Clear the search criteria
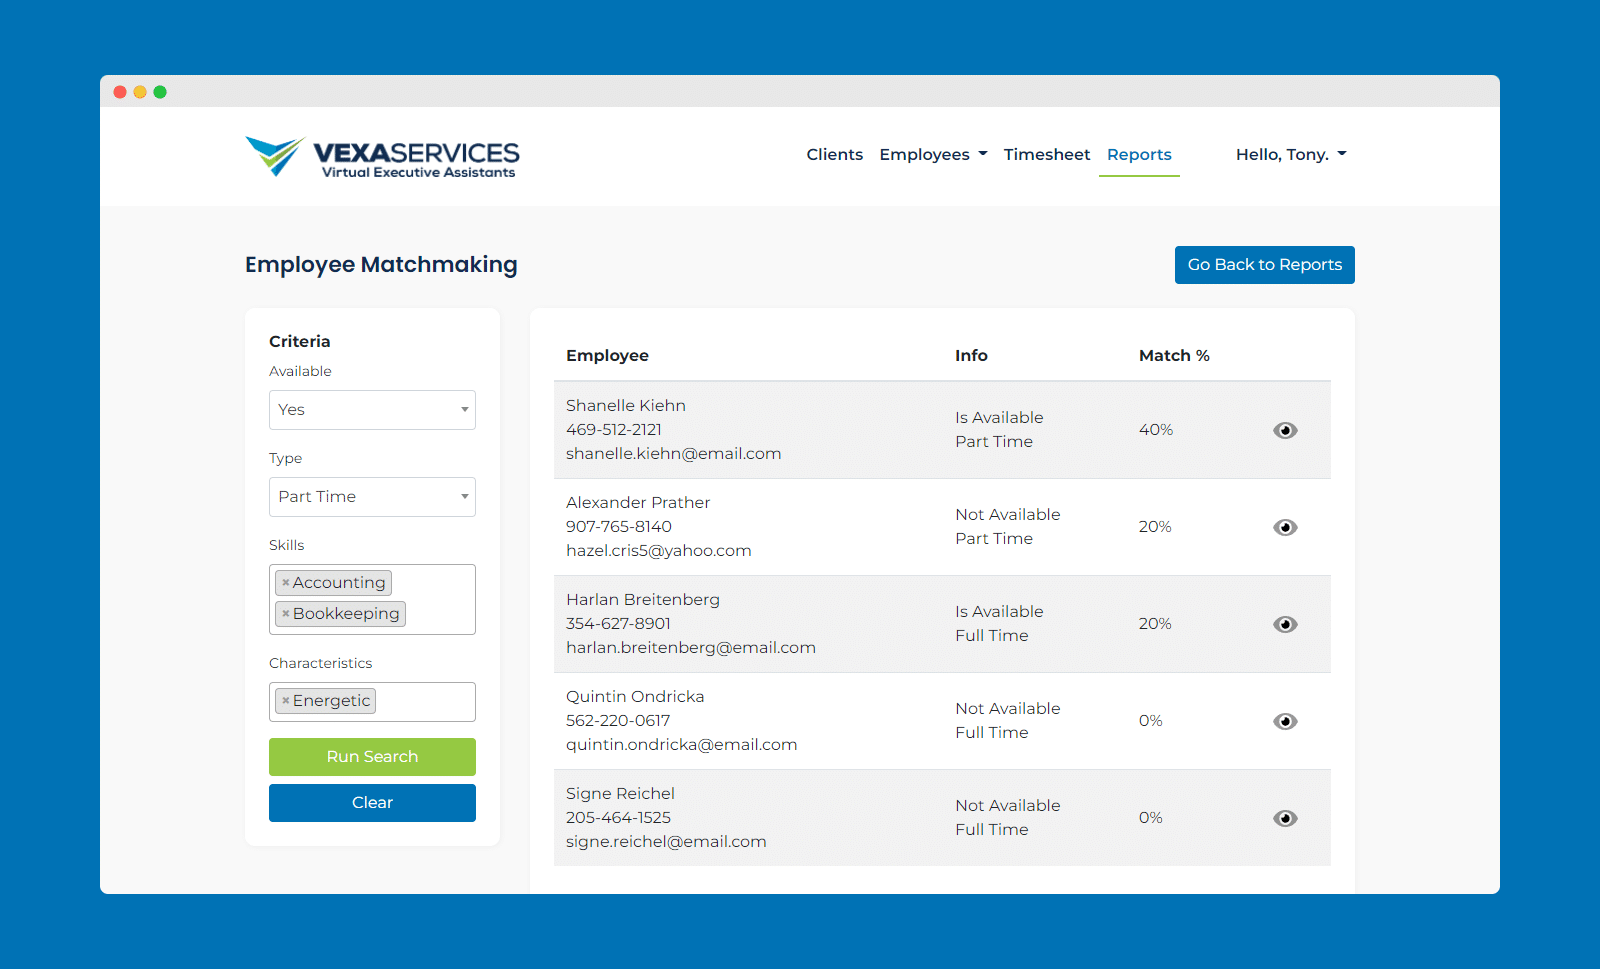This screenshot has width=1600, height=969. tap(372, 803)
